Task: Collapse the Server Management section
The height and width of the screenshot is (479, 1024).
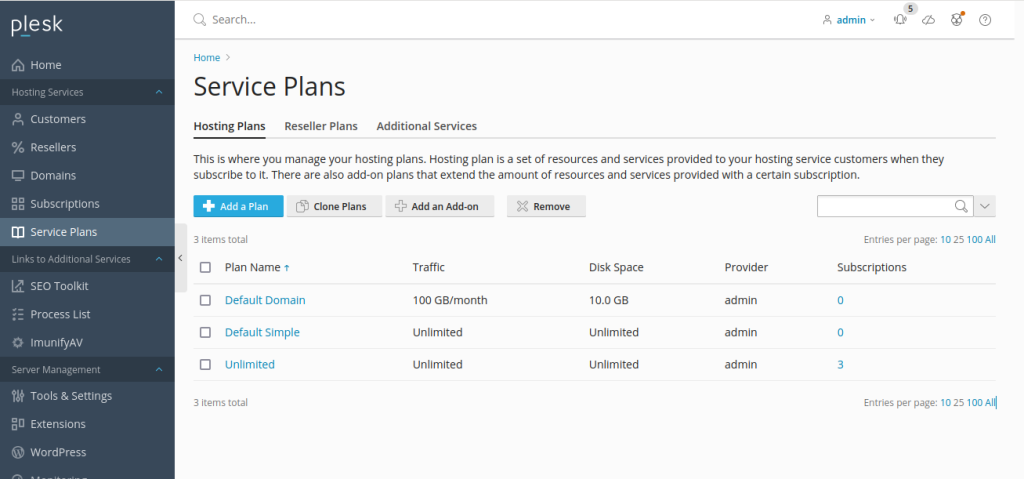Action: [x=159, y=369]
